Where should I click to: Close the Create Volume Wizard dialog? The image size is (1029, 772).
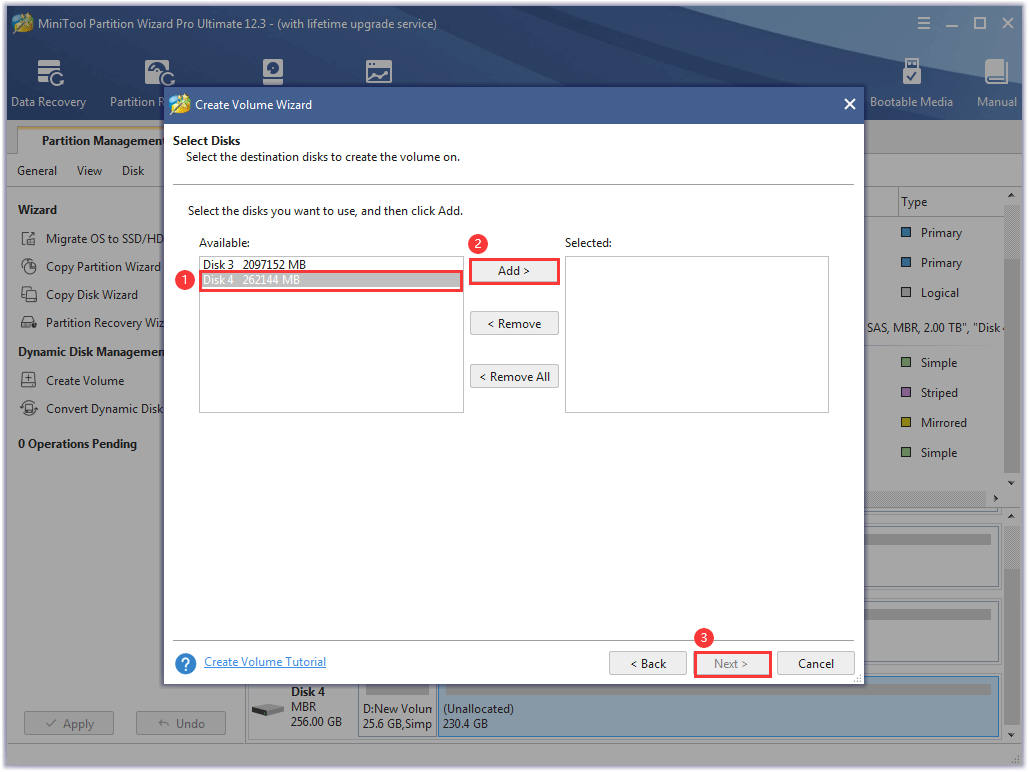849,104
